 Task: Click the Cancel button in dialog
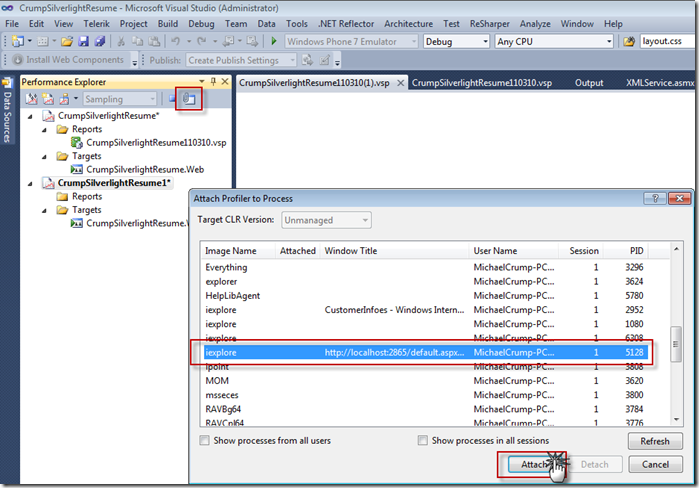[655, 464]
